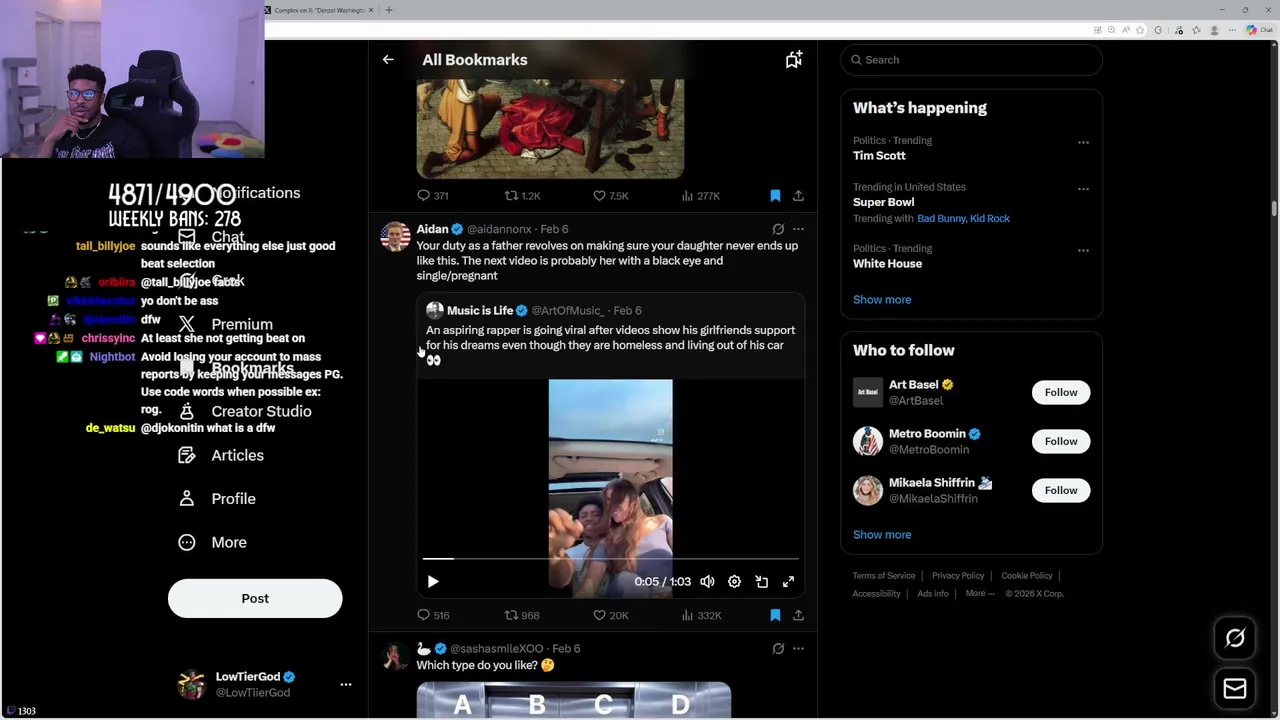Play the quoted rapper video
This screenshot has width=1280, height=720.
(433, 581)
